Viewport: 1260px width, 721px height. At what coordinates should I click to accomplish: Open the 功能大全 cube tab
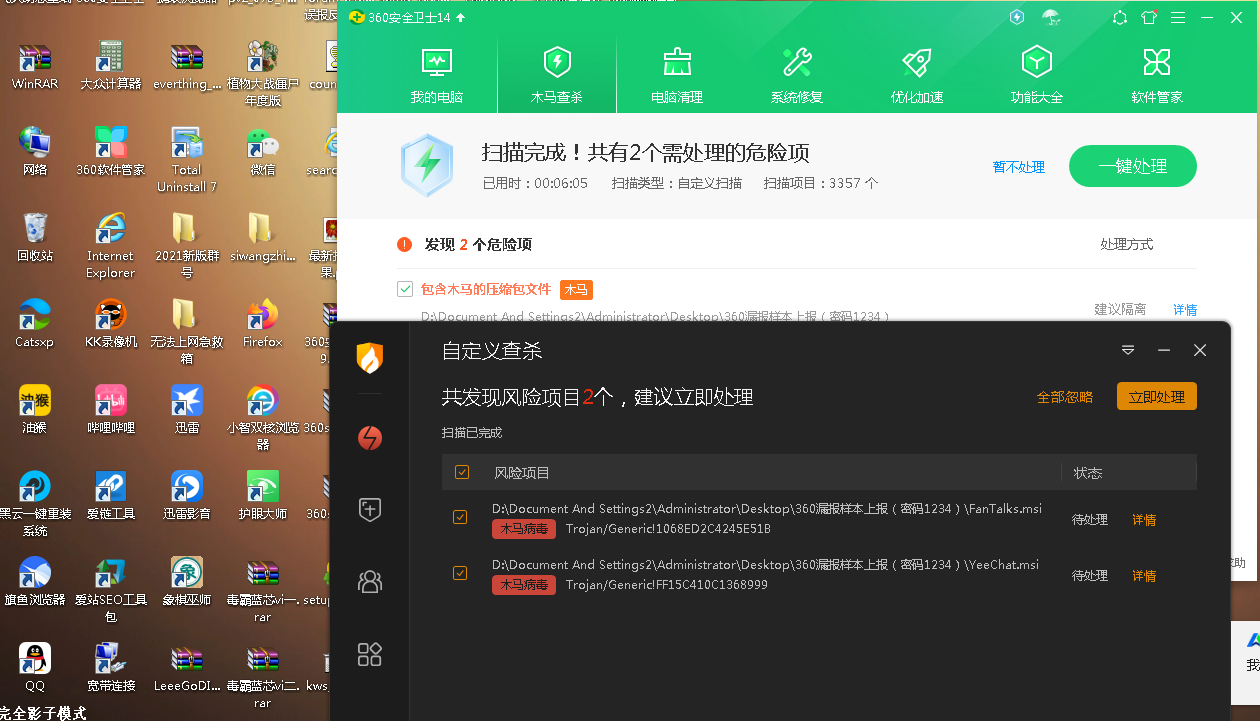click(x=1037, y=75)
